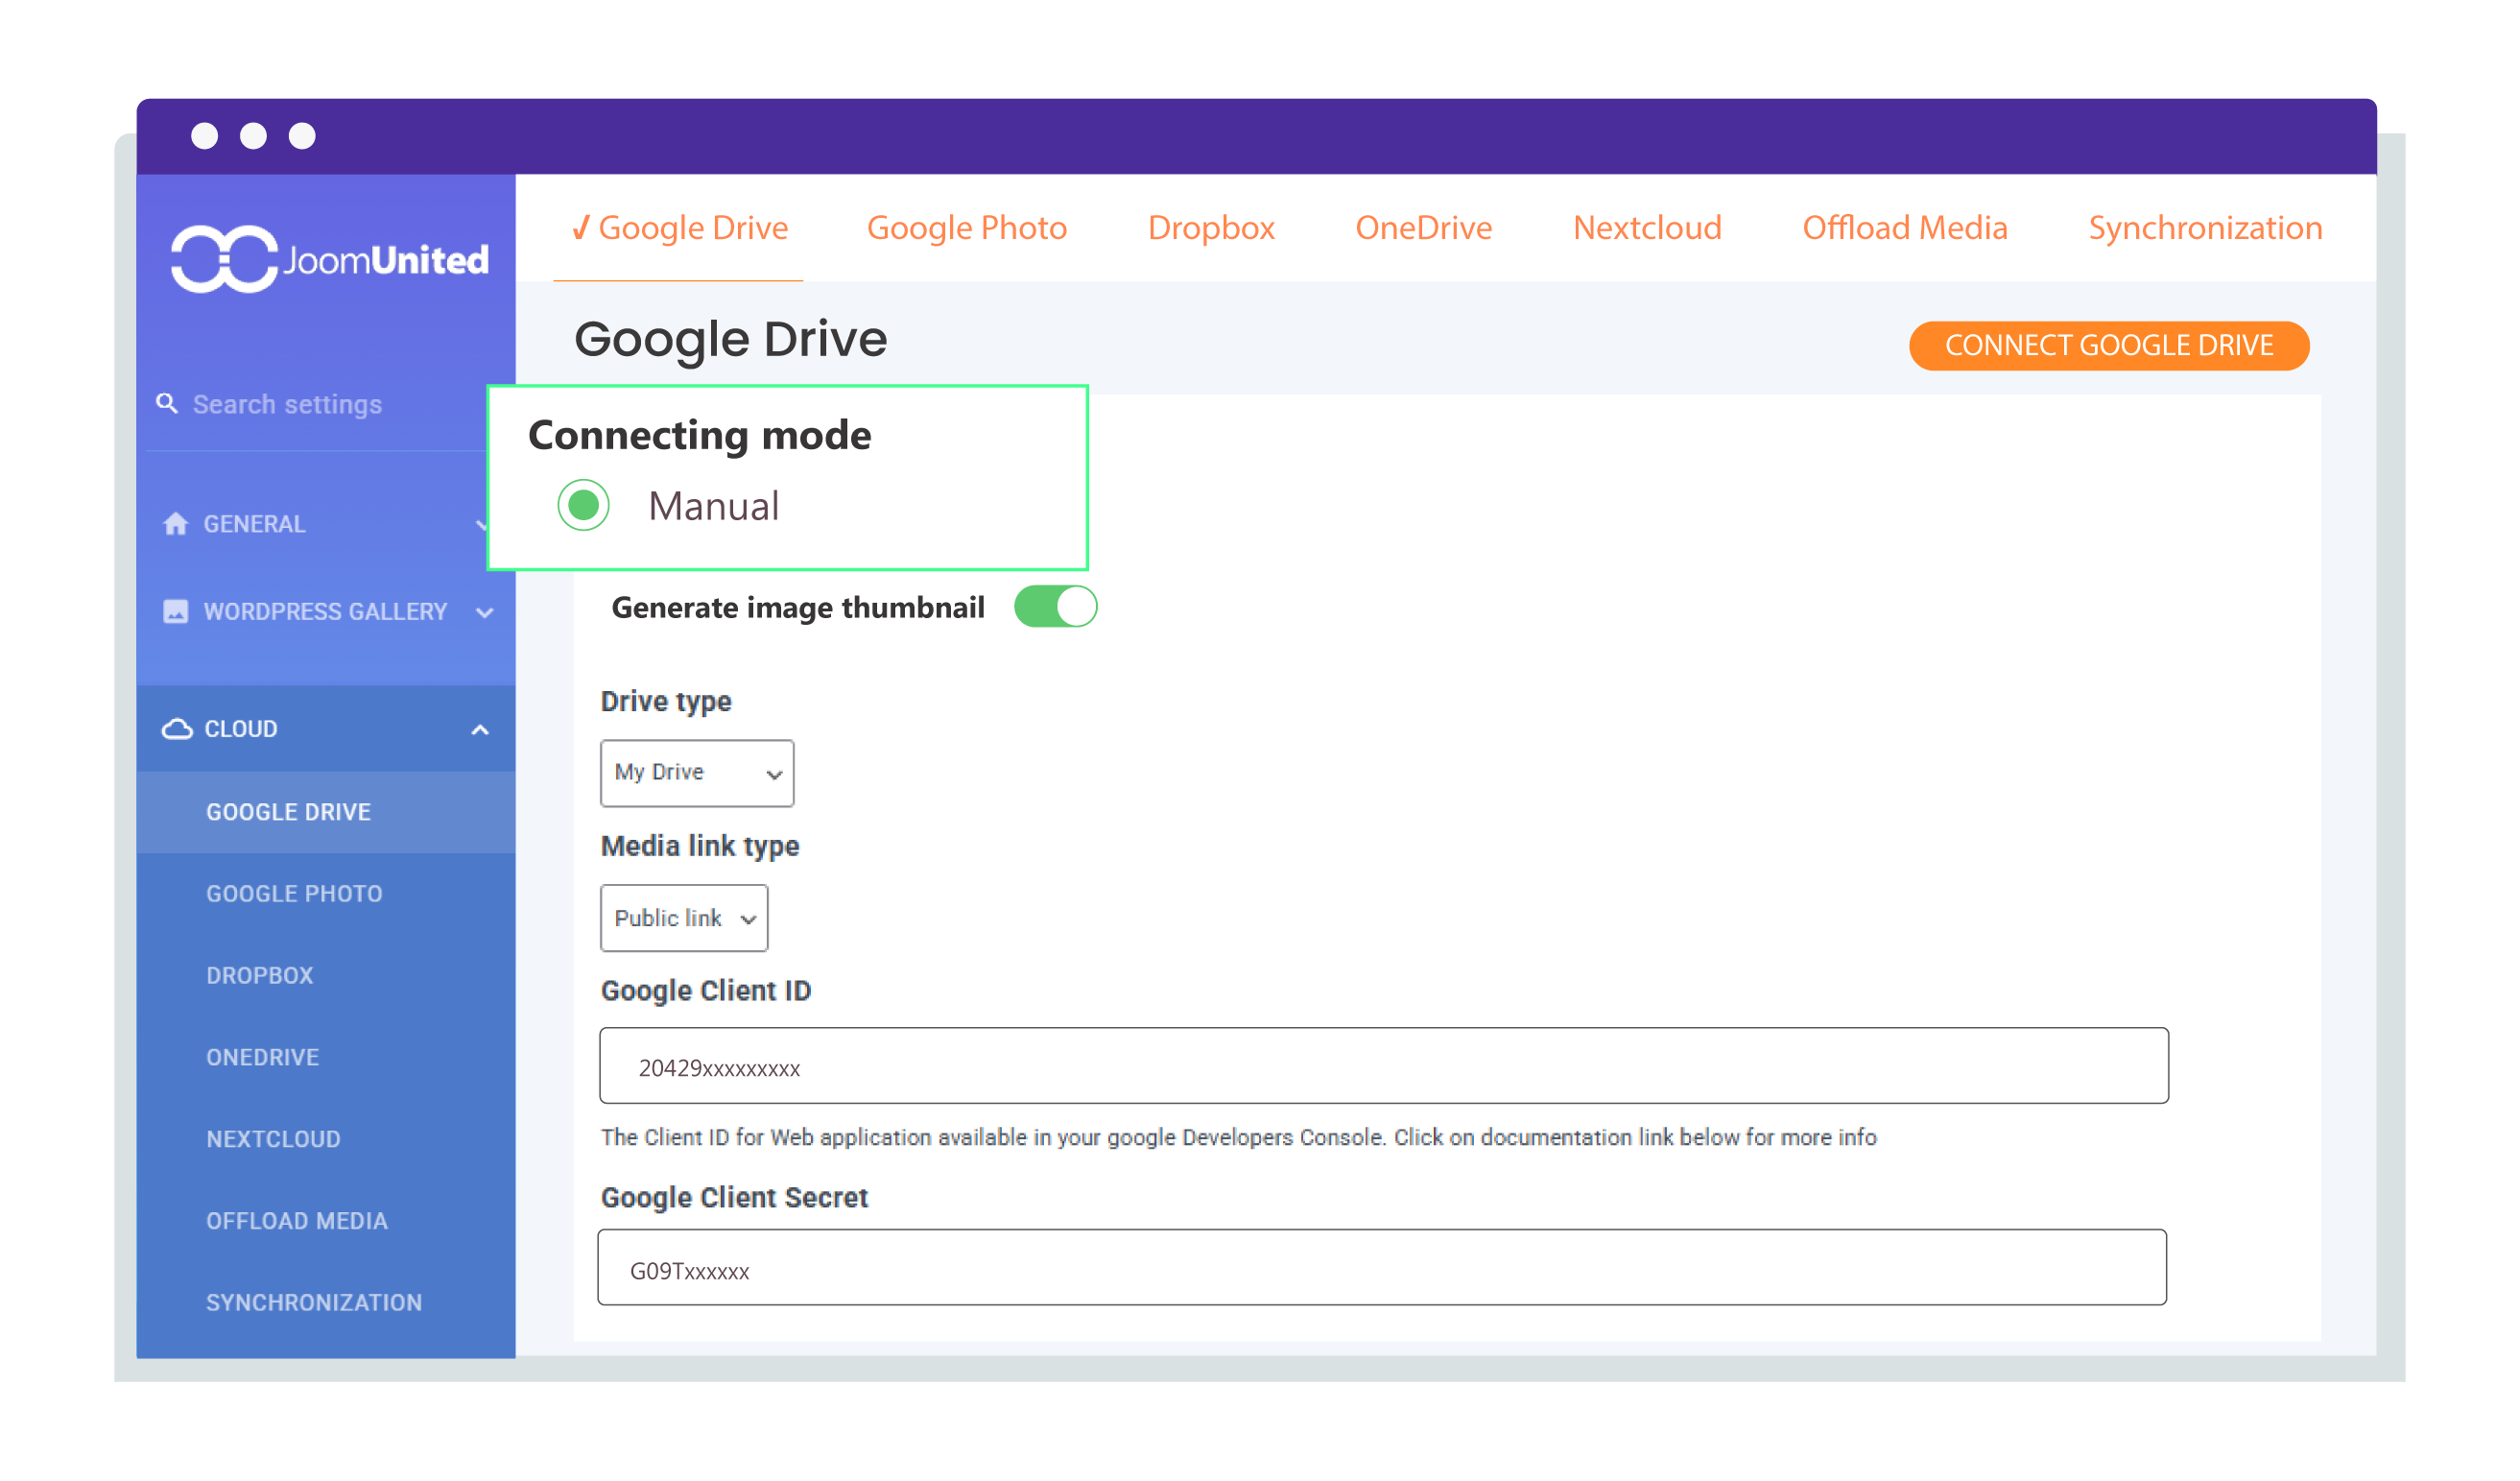Switch to the Dropbox tab
The height and width of the screenshot is (1481, 2520).
tap(1211, 228)
